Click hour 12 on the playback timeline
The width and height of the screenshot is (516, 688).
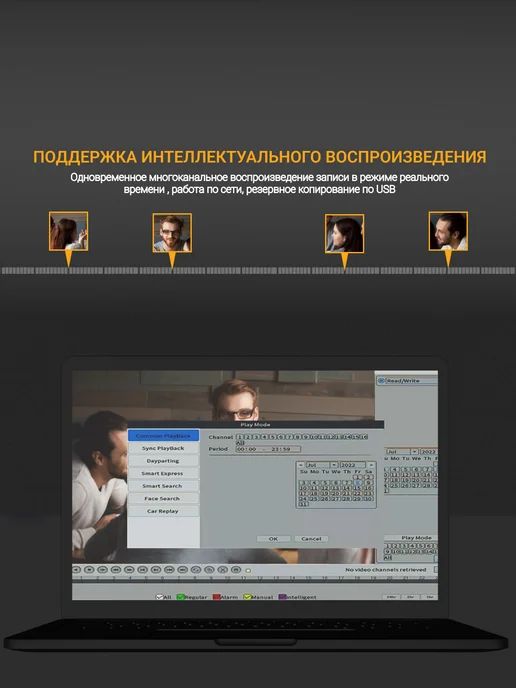pos(260,579)
